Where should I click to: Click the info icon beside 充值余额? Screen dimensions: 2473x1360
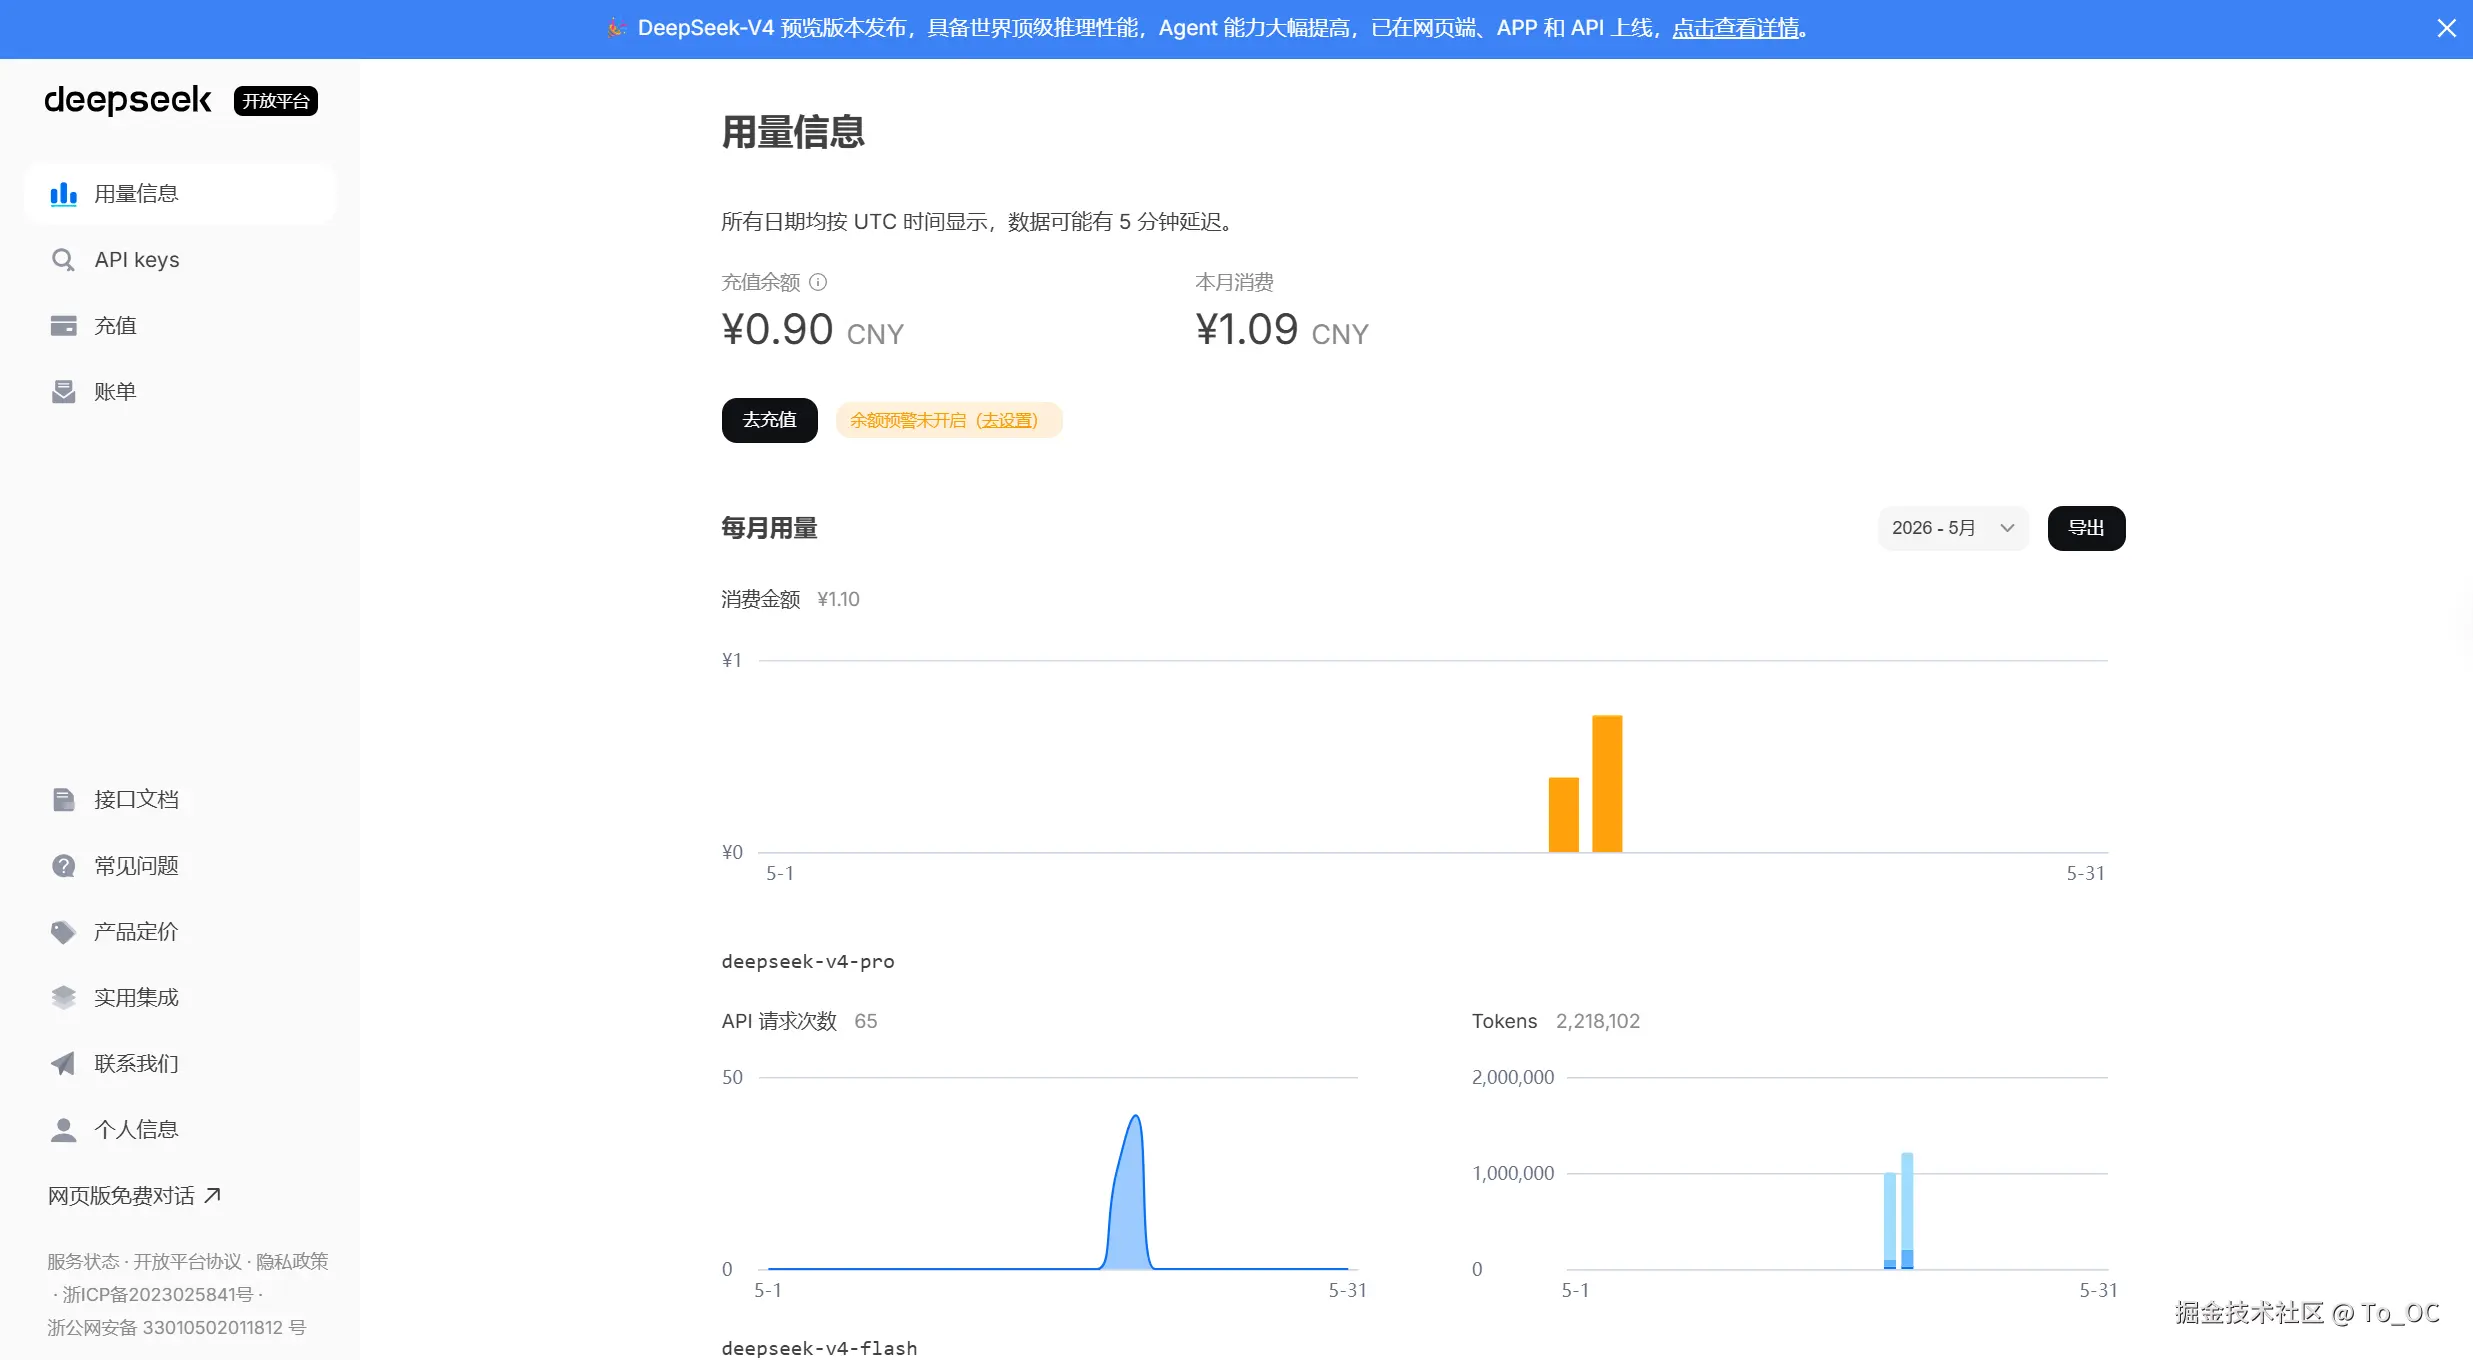pos(818,282)
